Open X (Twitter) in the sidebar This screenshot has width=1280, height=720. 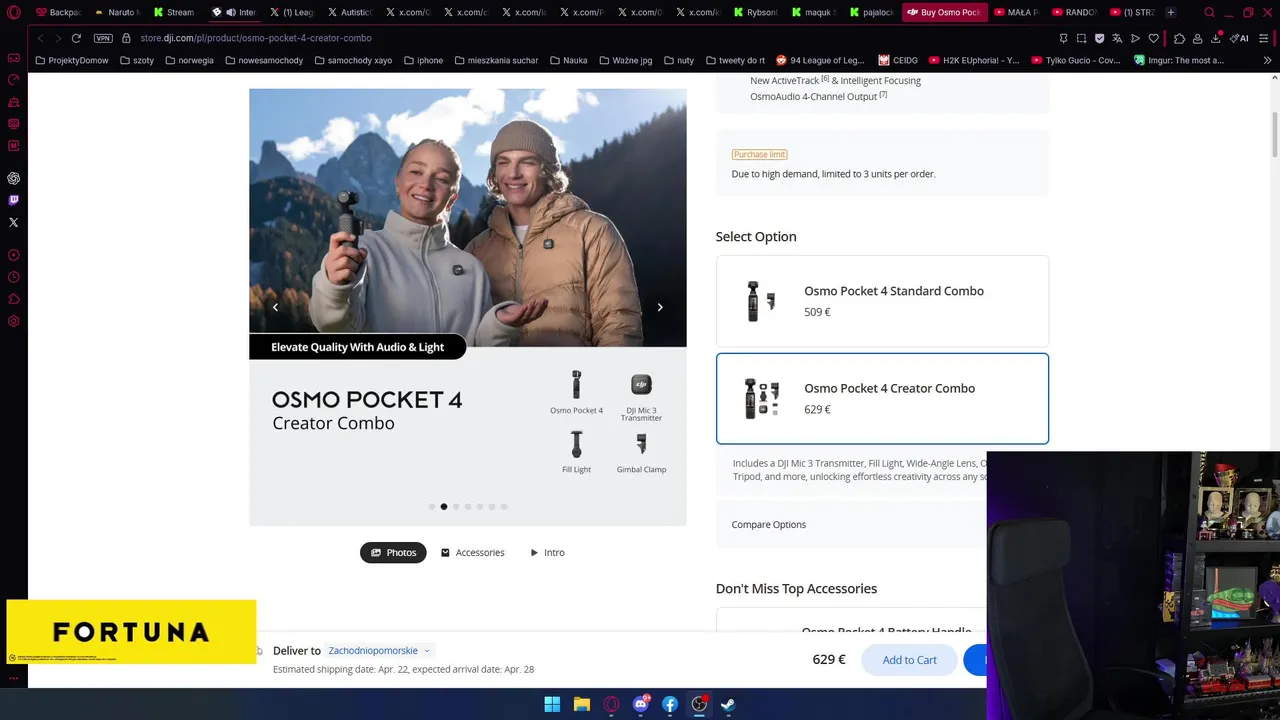coord(14,222)
